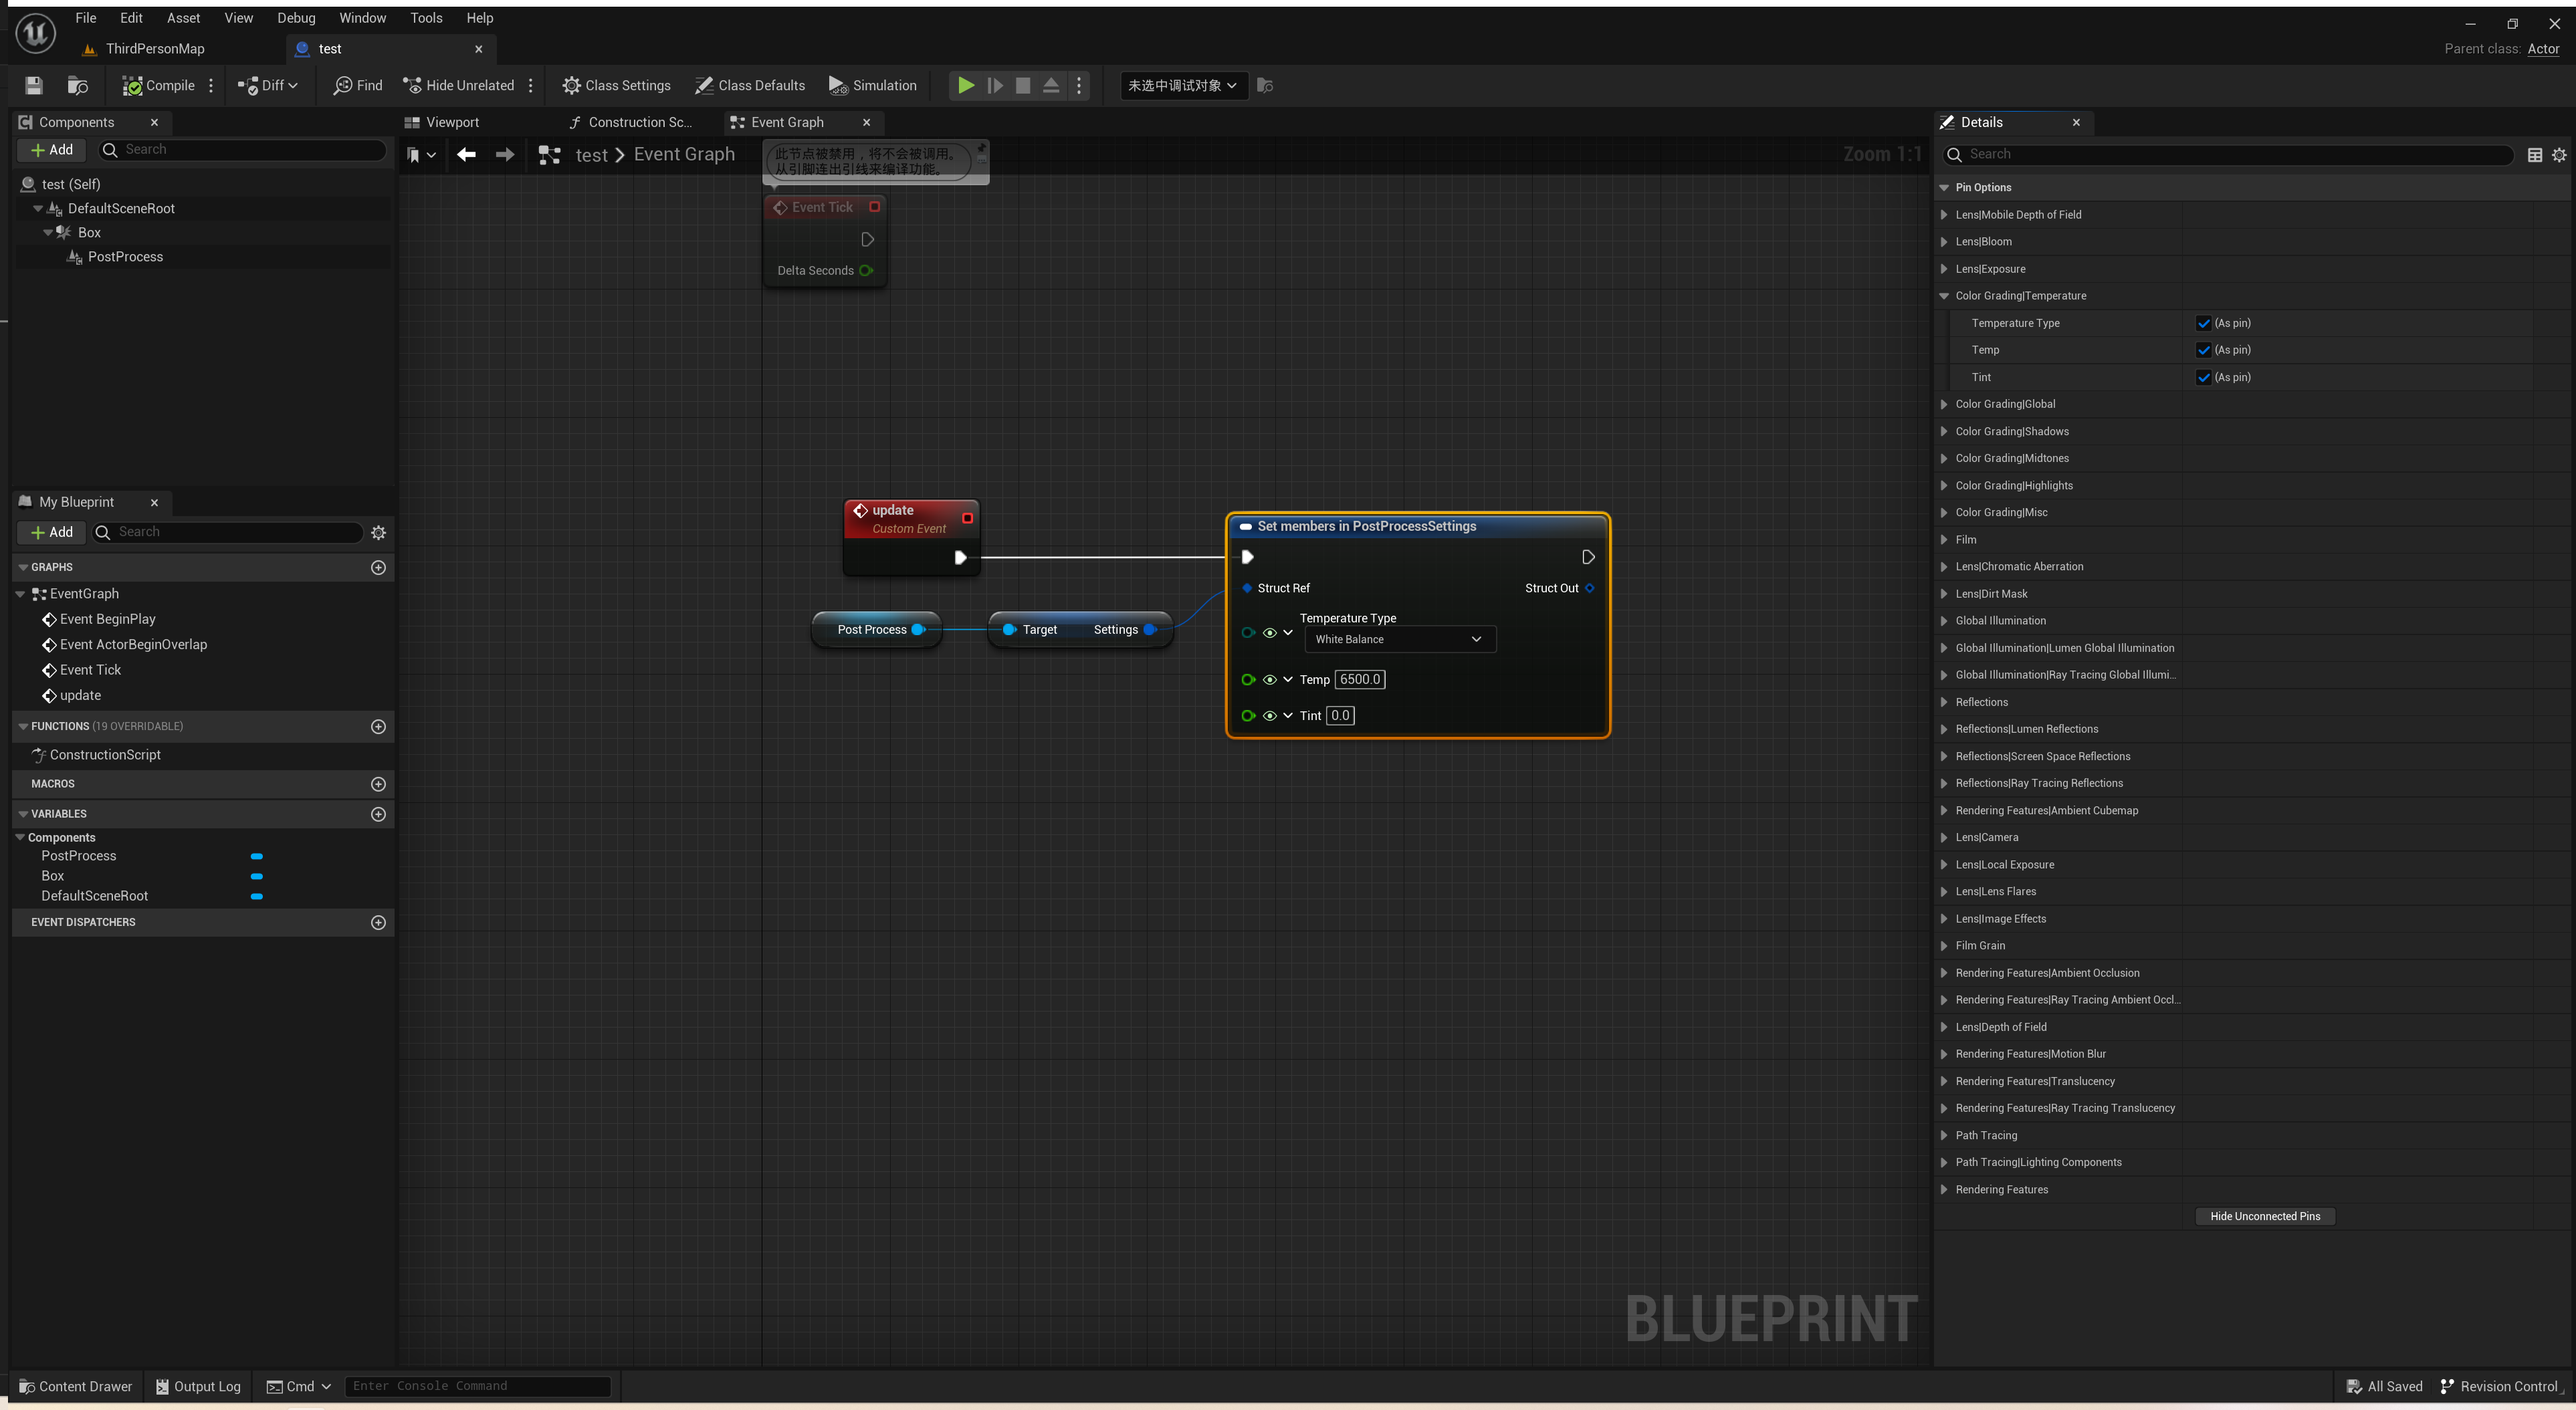Viewport: 2576px width, 1410px height.
Task: Add new macro with MACROS plus icon
Action: point(378,784)
